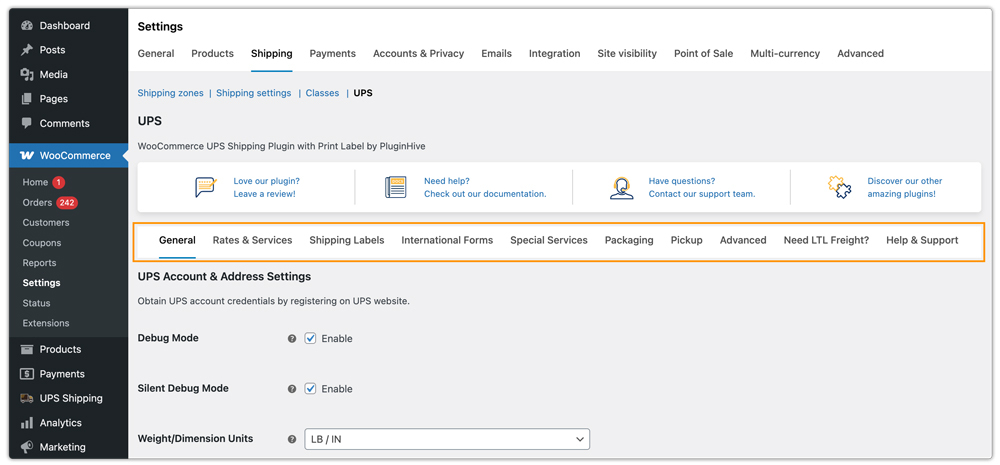Screen dimensions: 1000x465
Task: Switch to the Shipping Labels tab
Action: click(x=347, y=240)
